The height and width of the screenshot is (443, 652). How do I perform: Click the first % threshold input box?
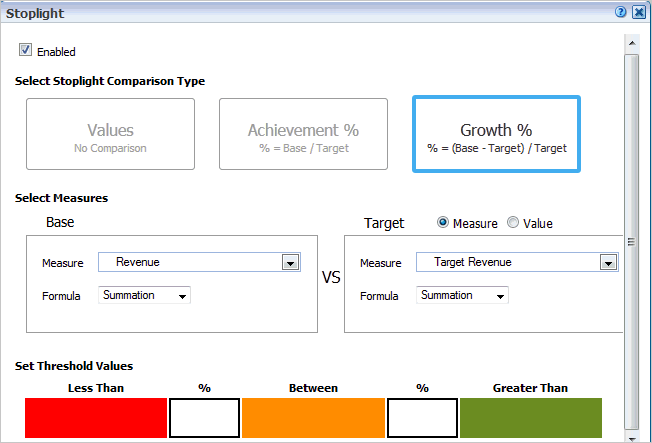click(x=205, y=417)
